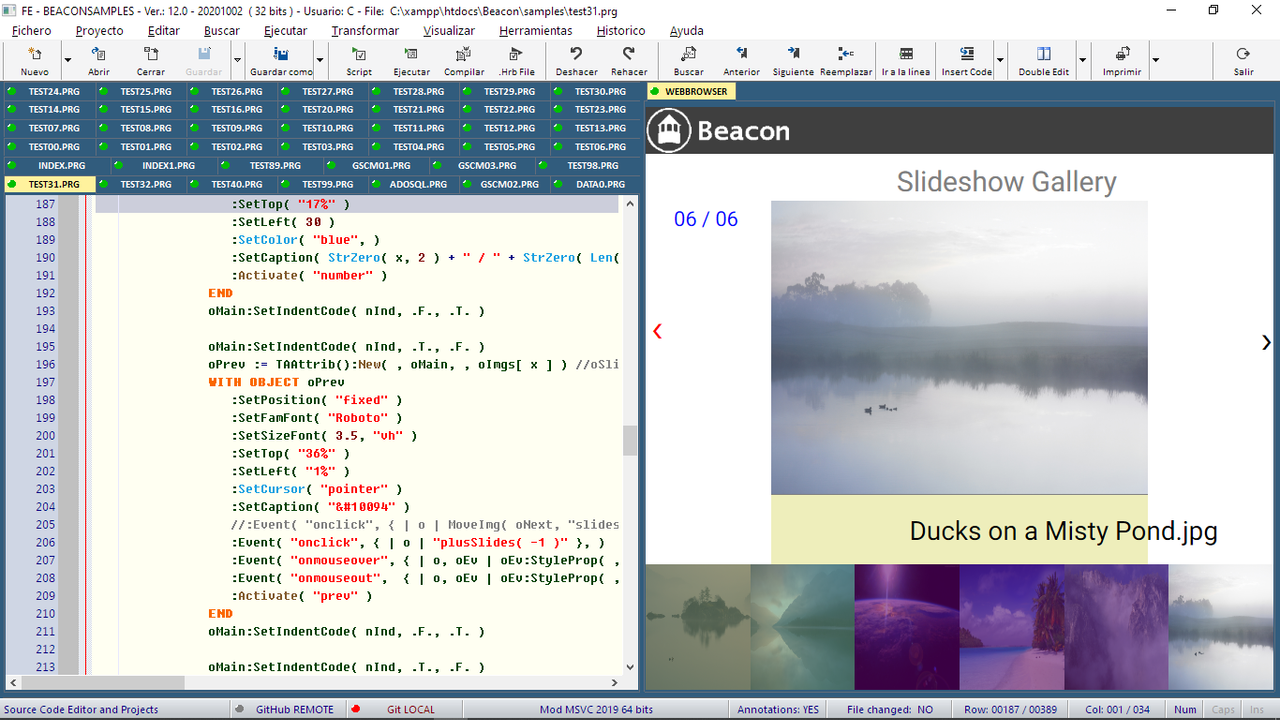This screenshot has height=720, width=1280.
Task: Click the Cerrar toolbar icon
Action: tap(151, 54)
